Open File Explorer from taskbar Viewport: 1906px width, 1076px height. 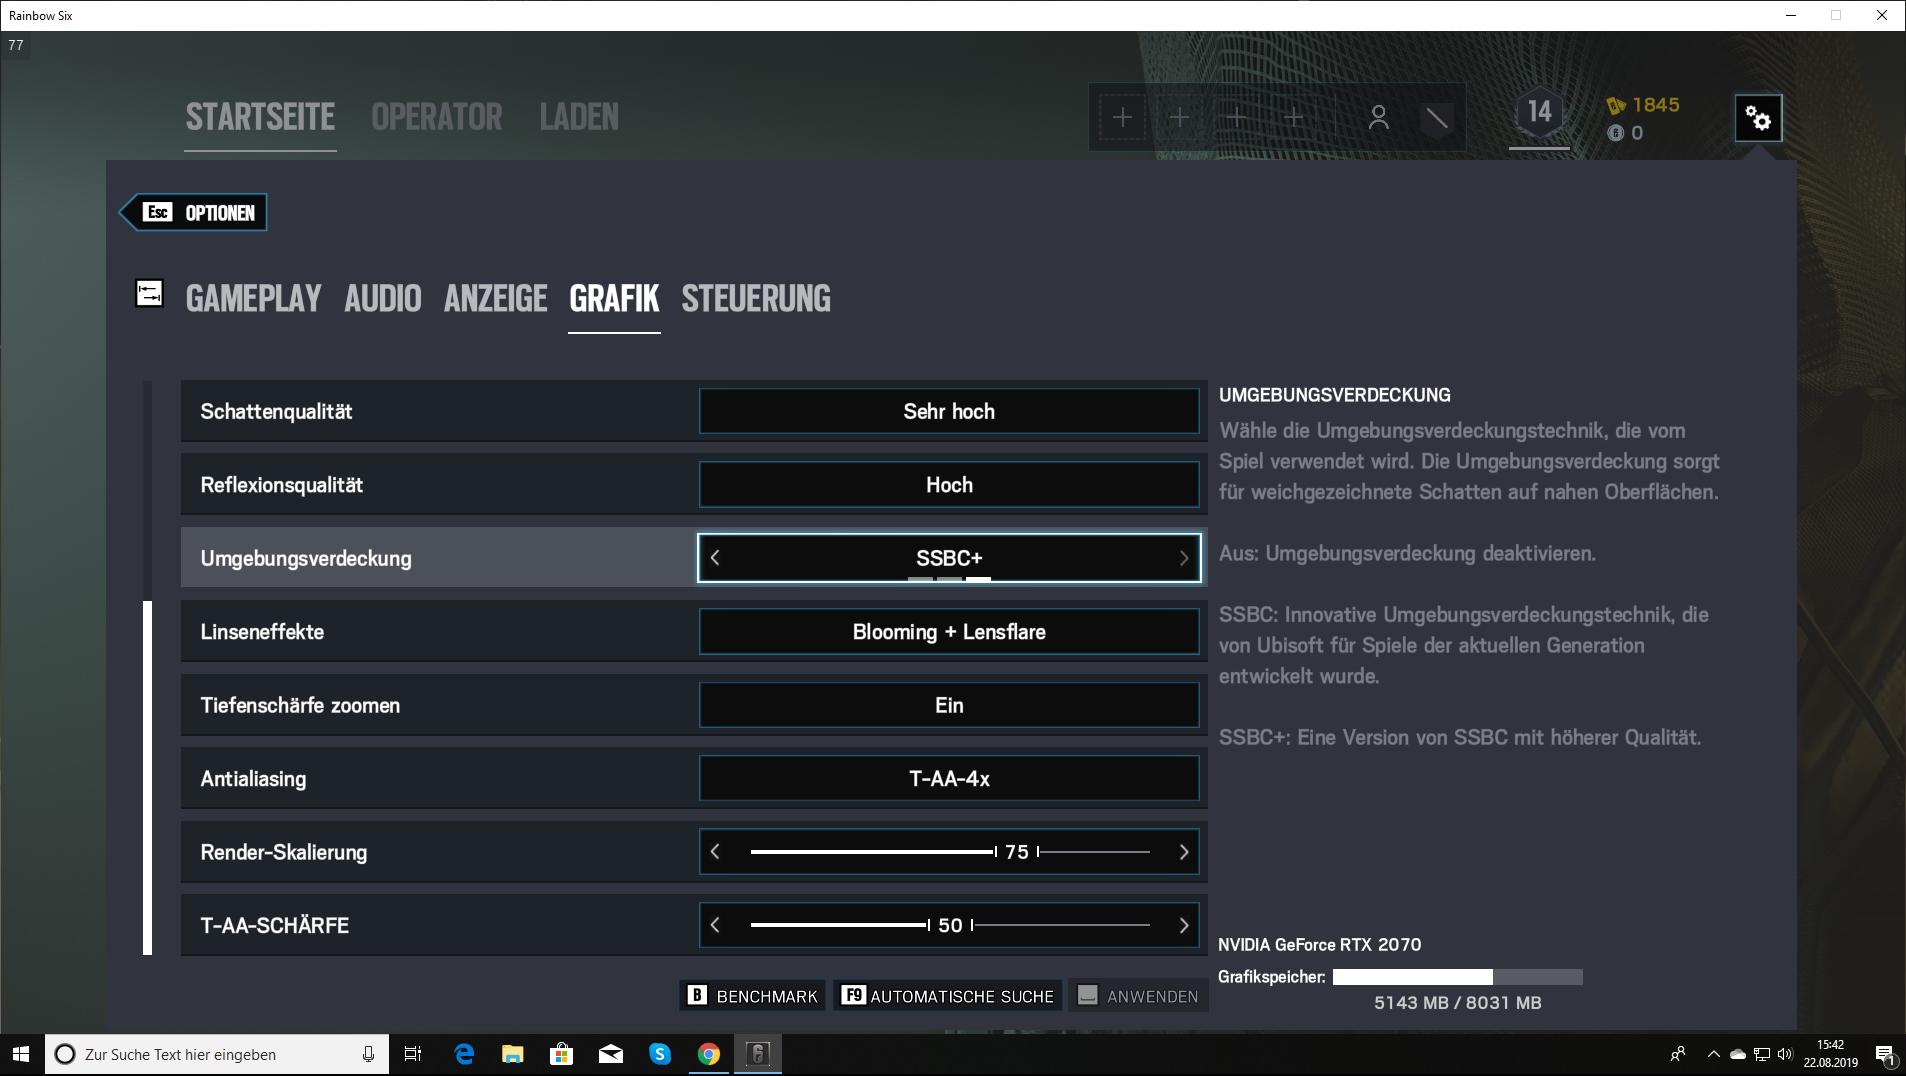[x=513, y=1054]
